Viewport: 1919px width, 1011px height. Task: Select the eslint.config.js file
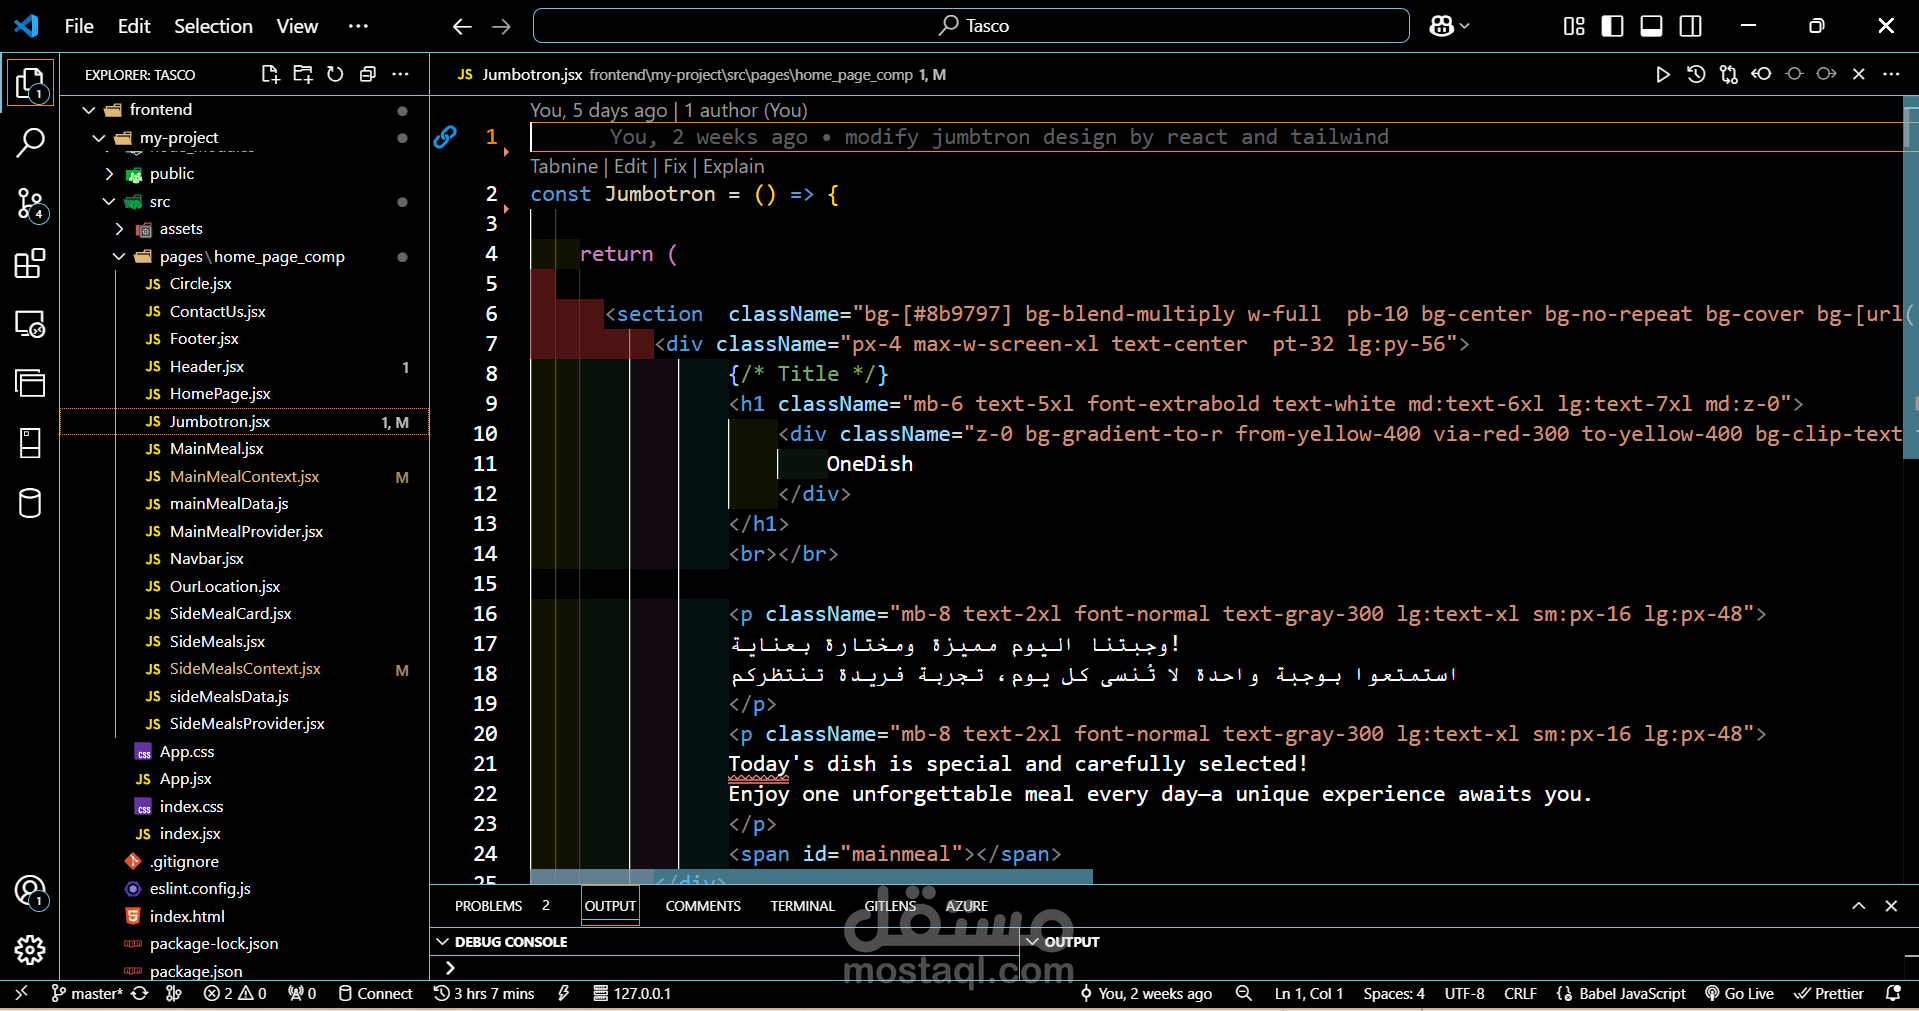tap(200, 889)
